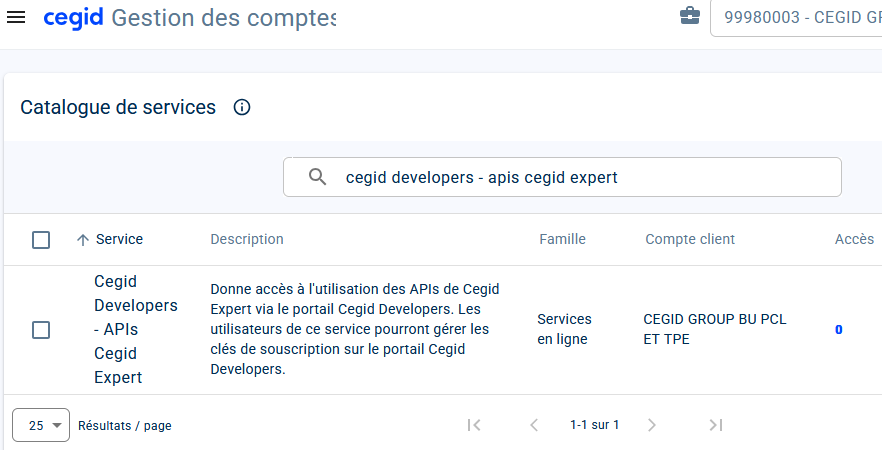Screen dimensions: 882x450
Task: Show info about Catalogue de services
Action: coord(241,107)
